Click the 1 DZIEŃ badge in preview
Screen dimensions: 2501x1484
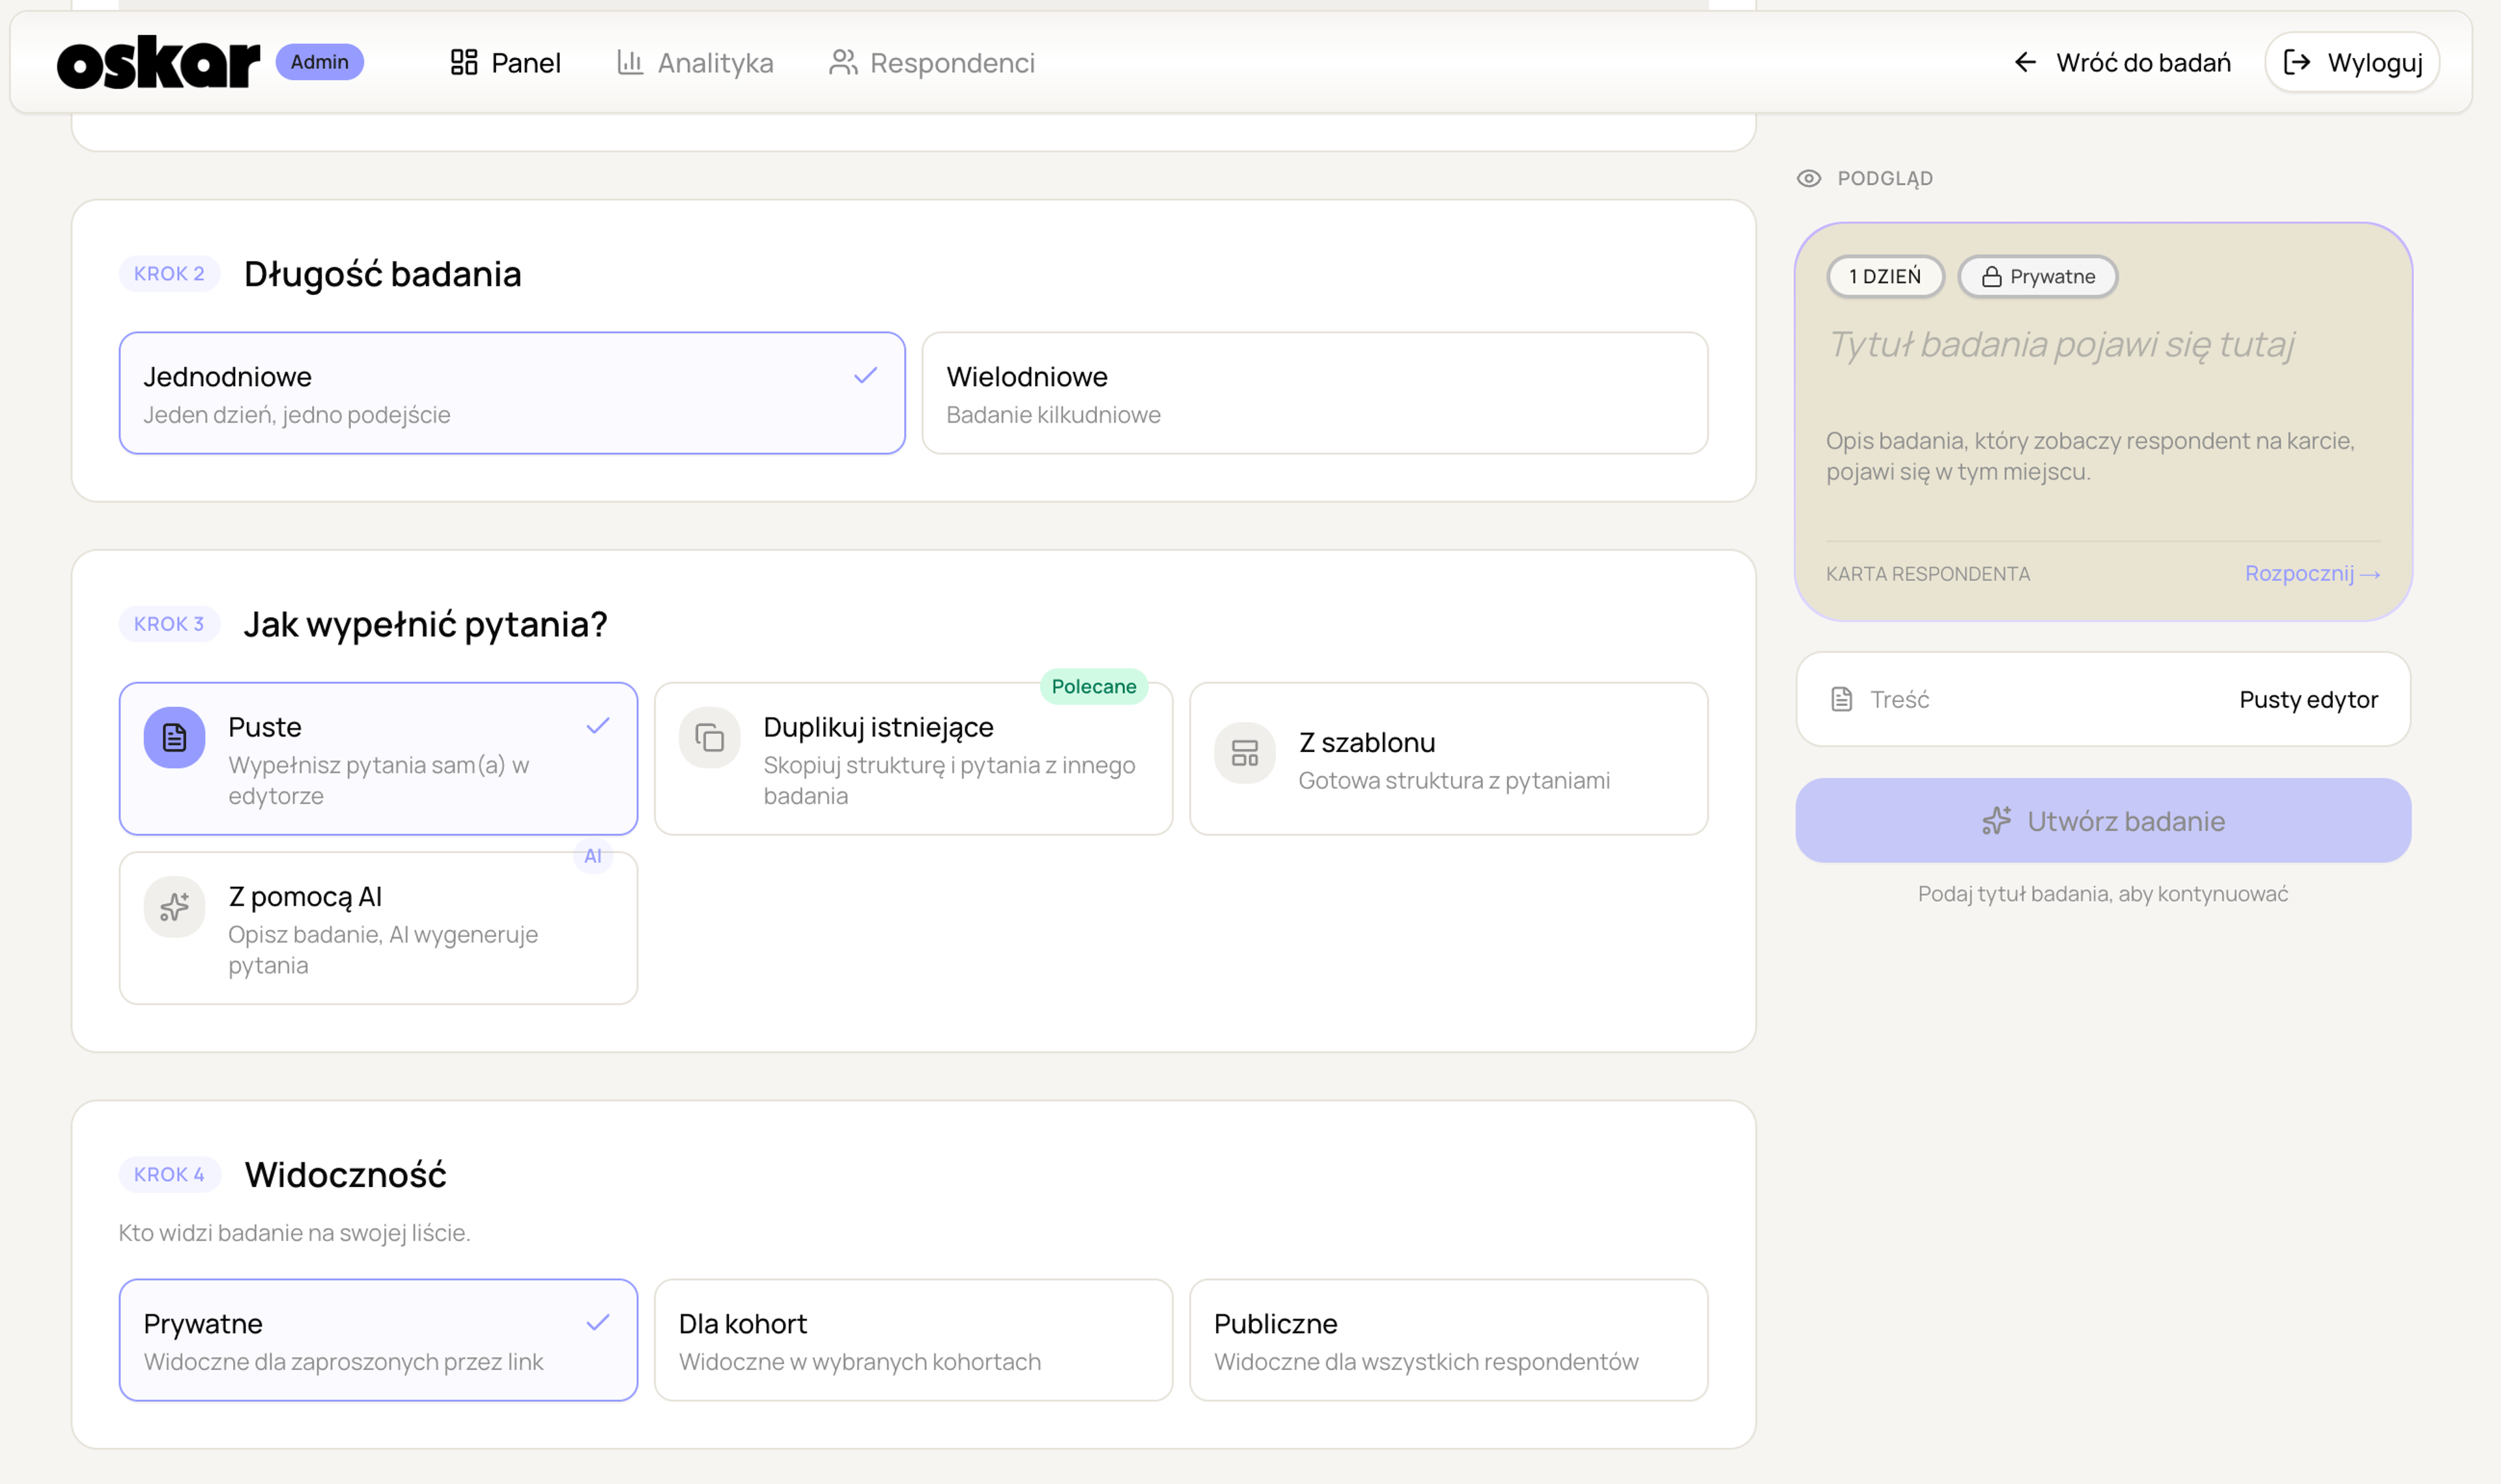[x=1885, y=277]
